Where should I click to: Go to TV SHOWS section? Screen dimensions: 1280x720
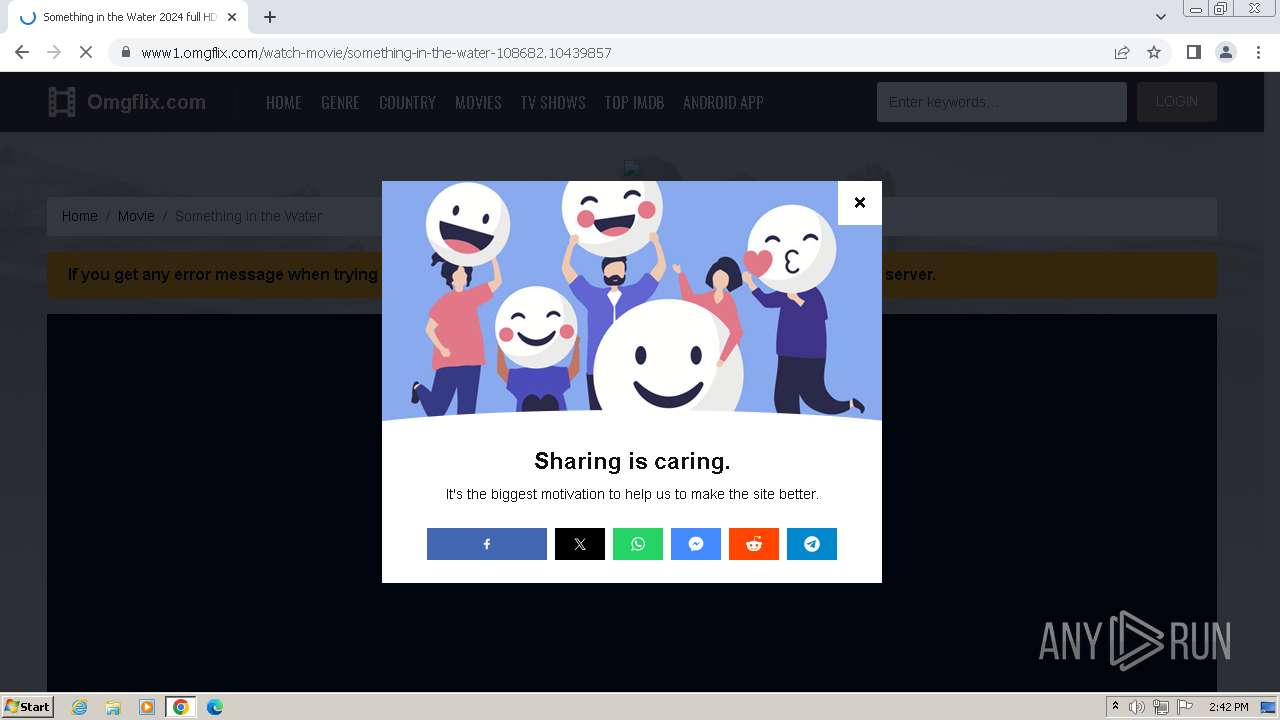(x=553, y=102)
